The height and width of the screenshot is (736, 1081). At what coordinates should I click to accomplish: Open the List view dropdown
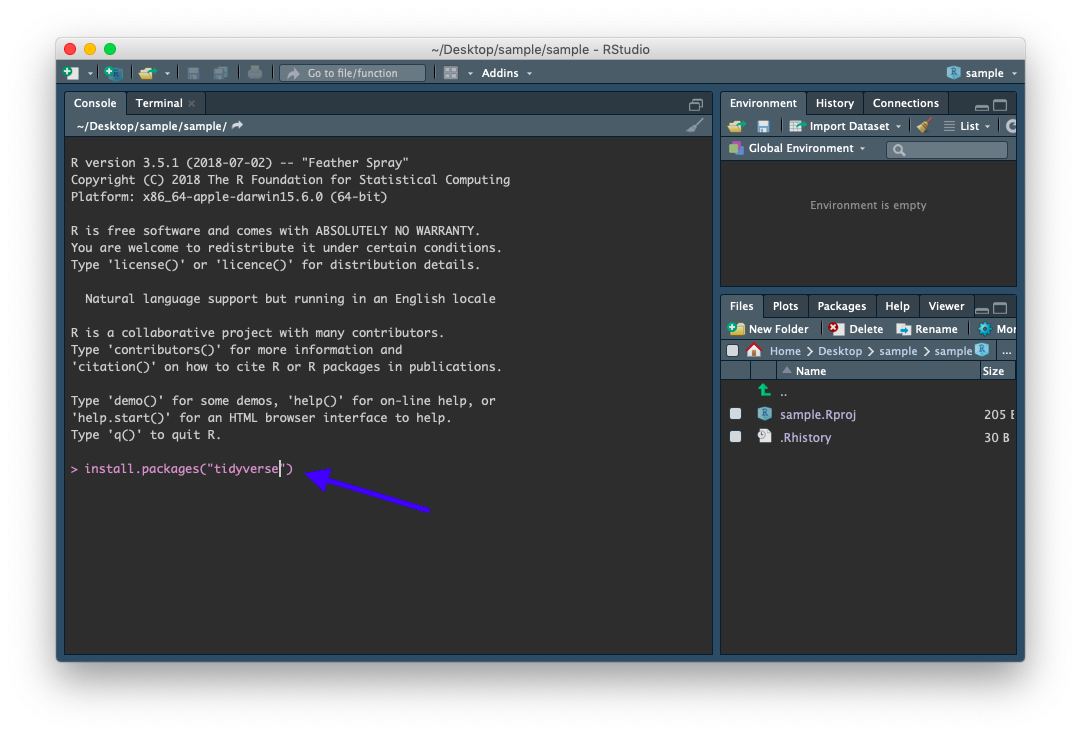coord(967,126)
